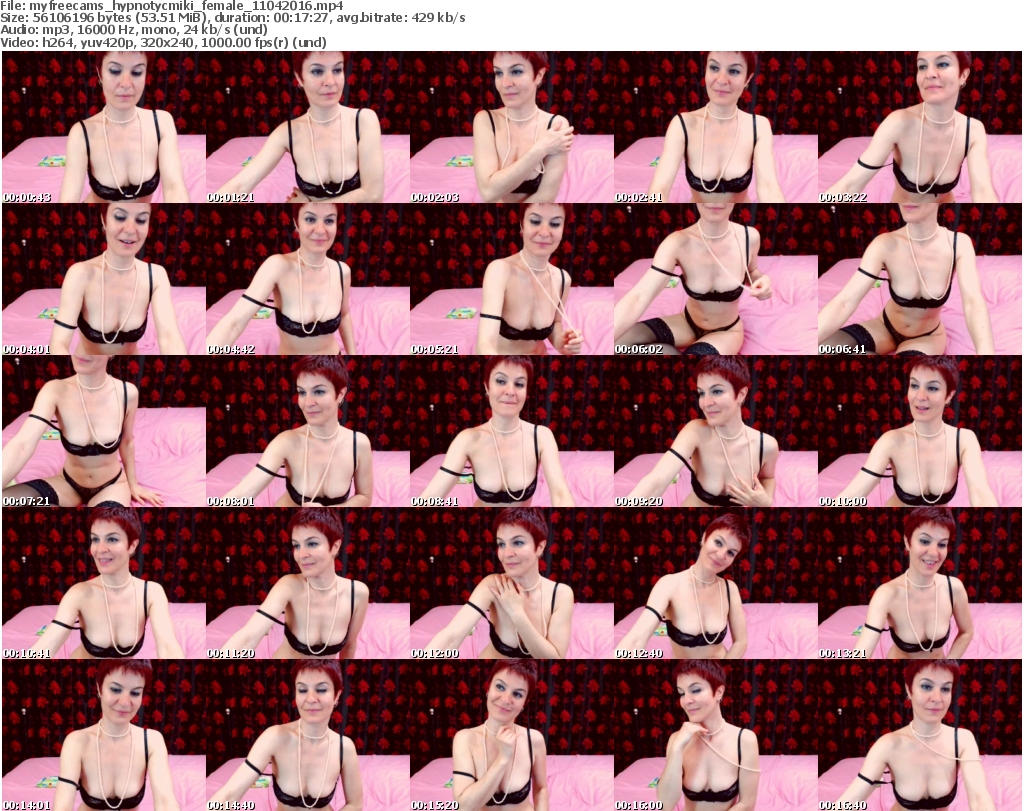Open the thumbnail at 00:11:20

click(x=308, y=583)
